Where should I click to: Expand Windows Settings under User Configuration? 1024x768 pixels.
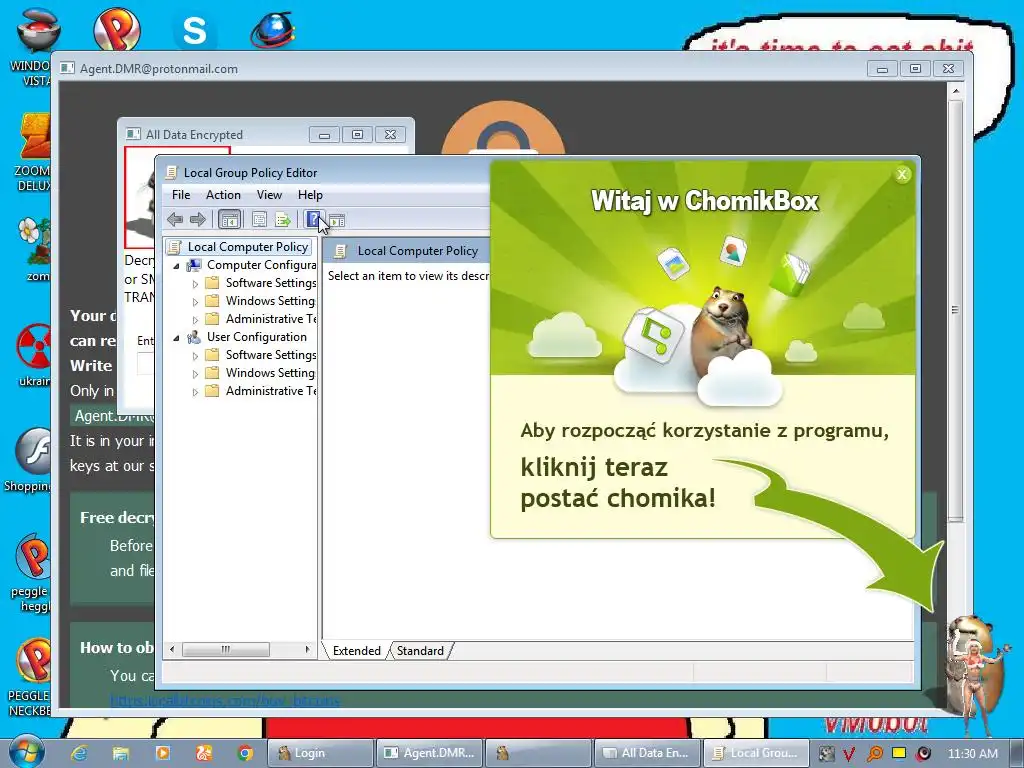(195, 374)
